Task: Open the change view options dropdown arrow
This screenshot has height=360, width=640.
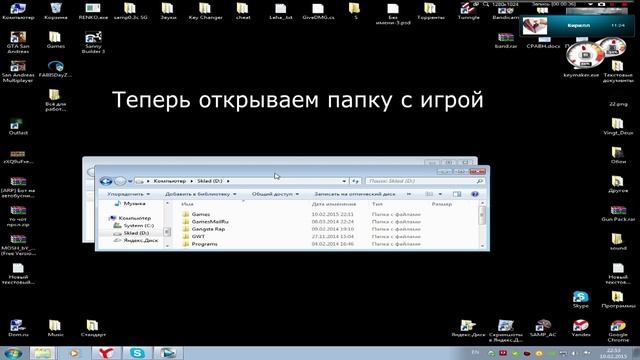Action: (440, 194)
